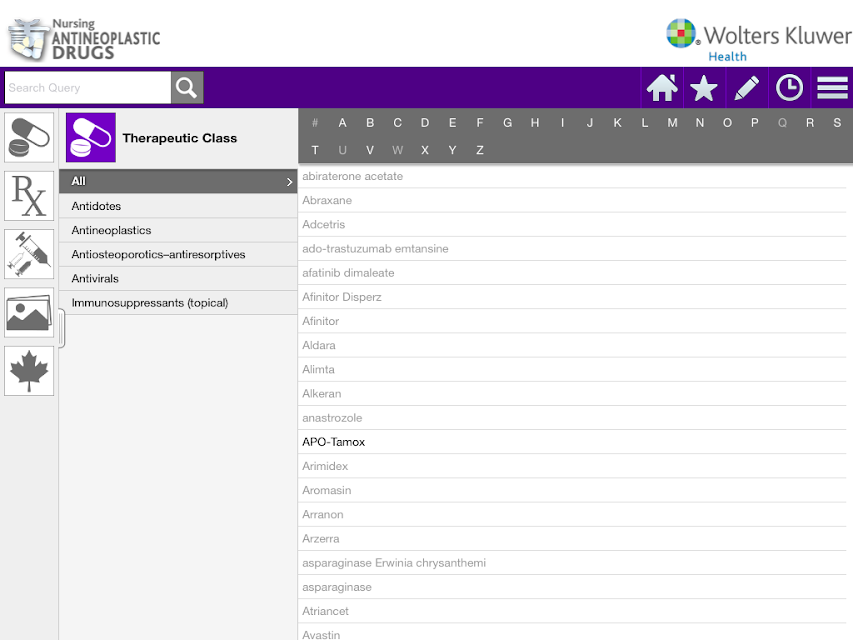
Task: Select Antidotes therapeutic class
Action: [x=178, y=206]
